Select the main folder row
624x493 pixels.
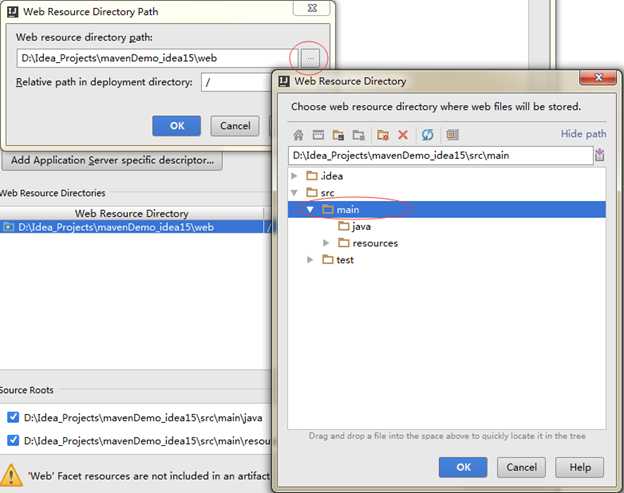[447, 209]
